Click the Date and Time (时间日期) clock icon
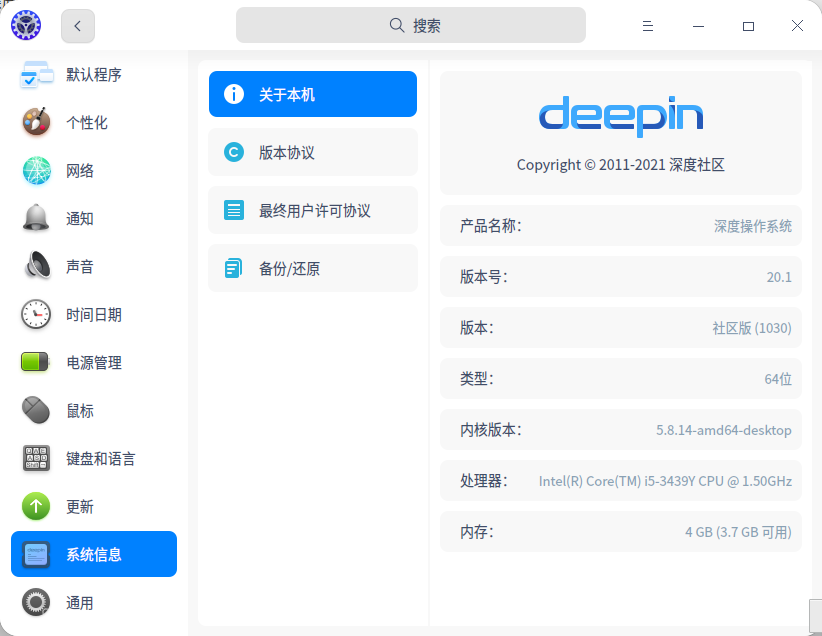Viewport: 822px width, 636px height. coord(37,315)
